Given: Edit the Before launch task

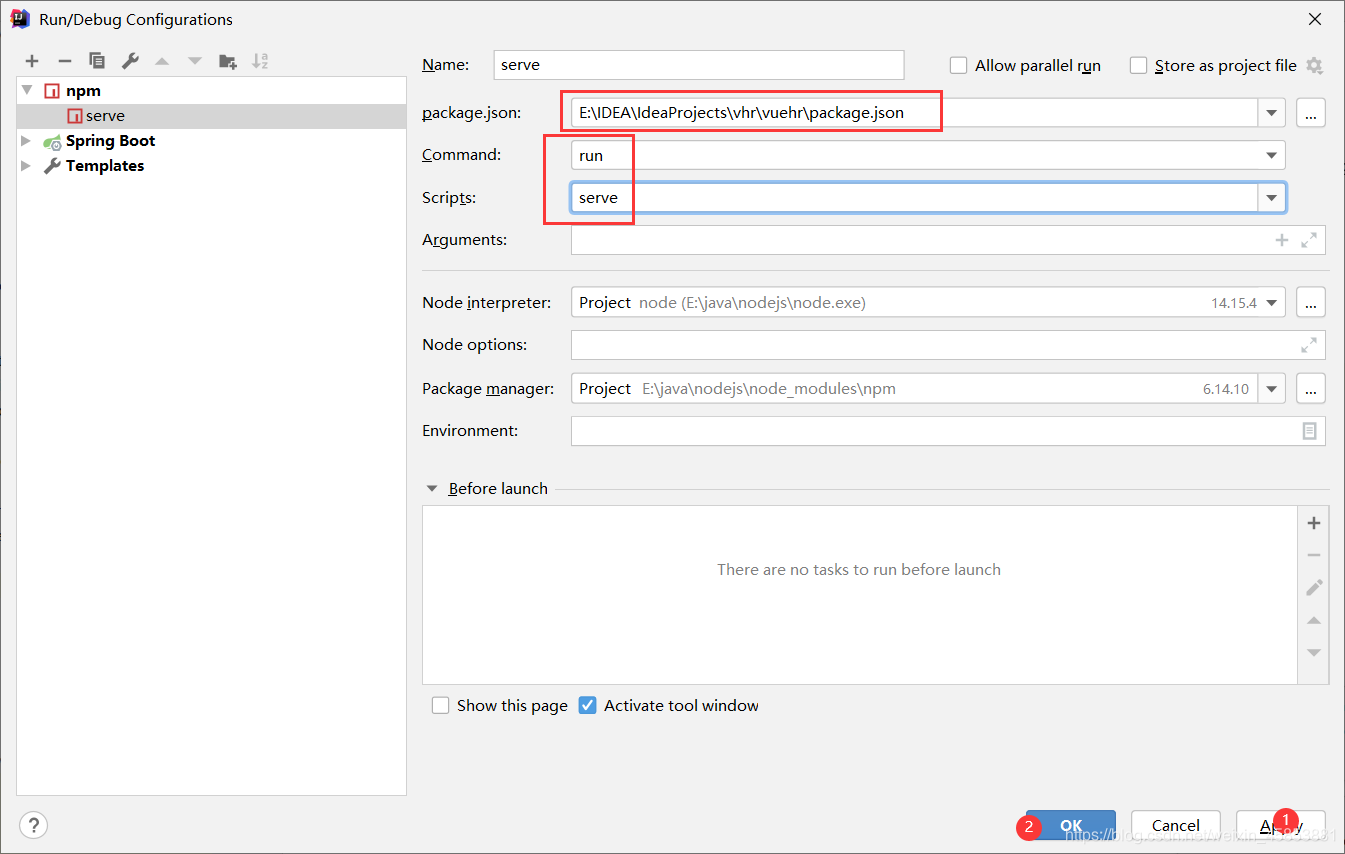Looking at the screenshot, I should pyautogui.click(x=1314, y=587).
